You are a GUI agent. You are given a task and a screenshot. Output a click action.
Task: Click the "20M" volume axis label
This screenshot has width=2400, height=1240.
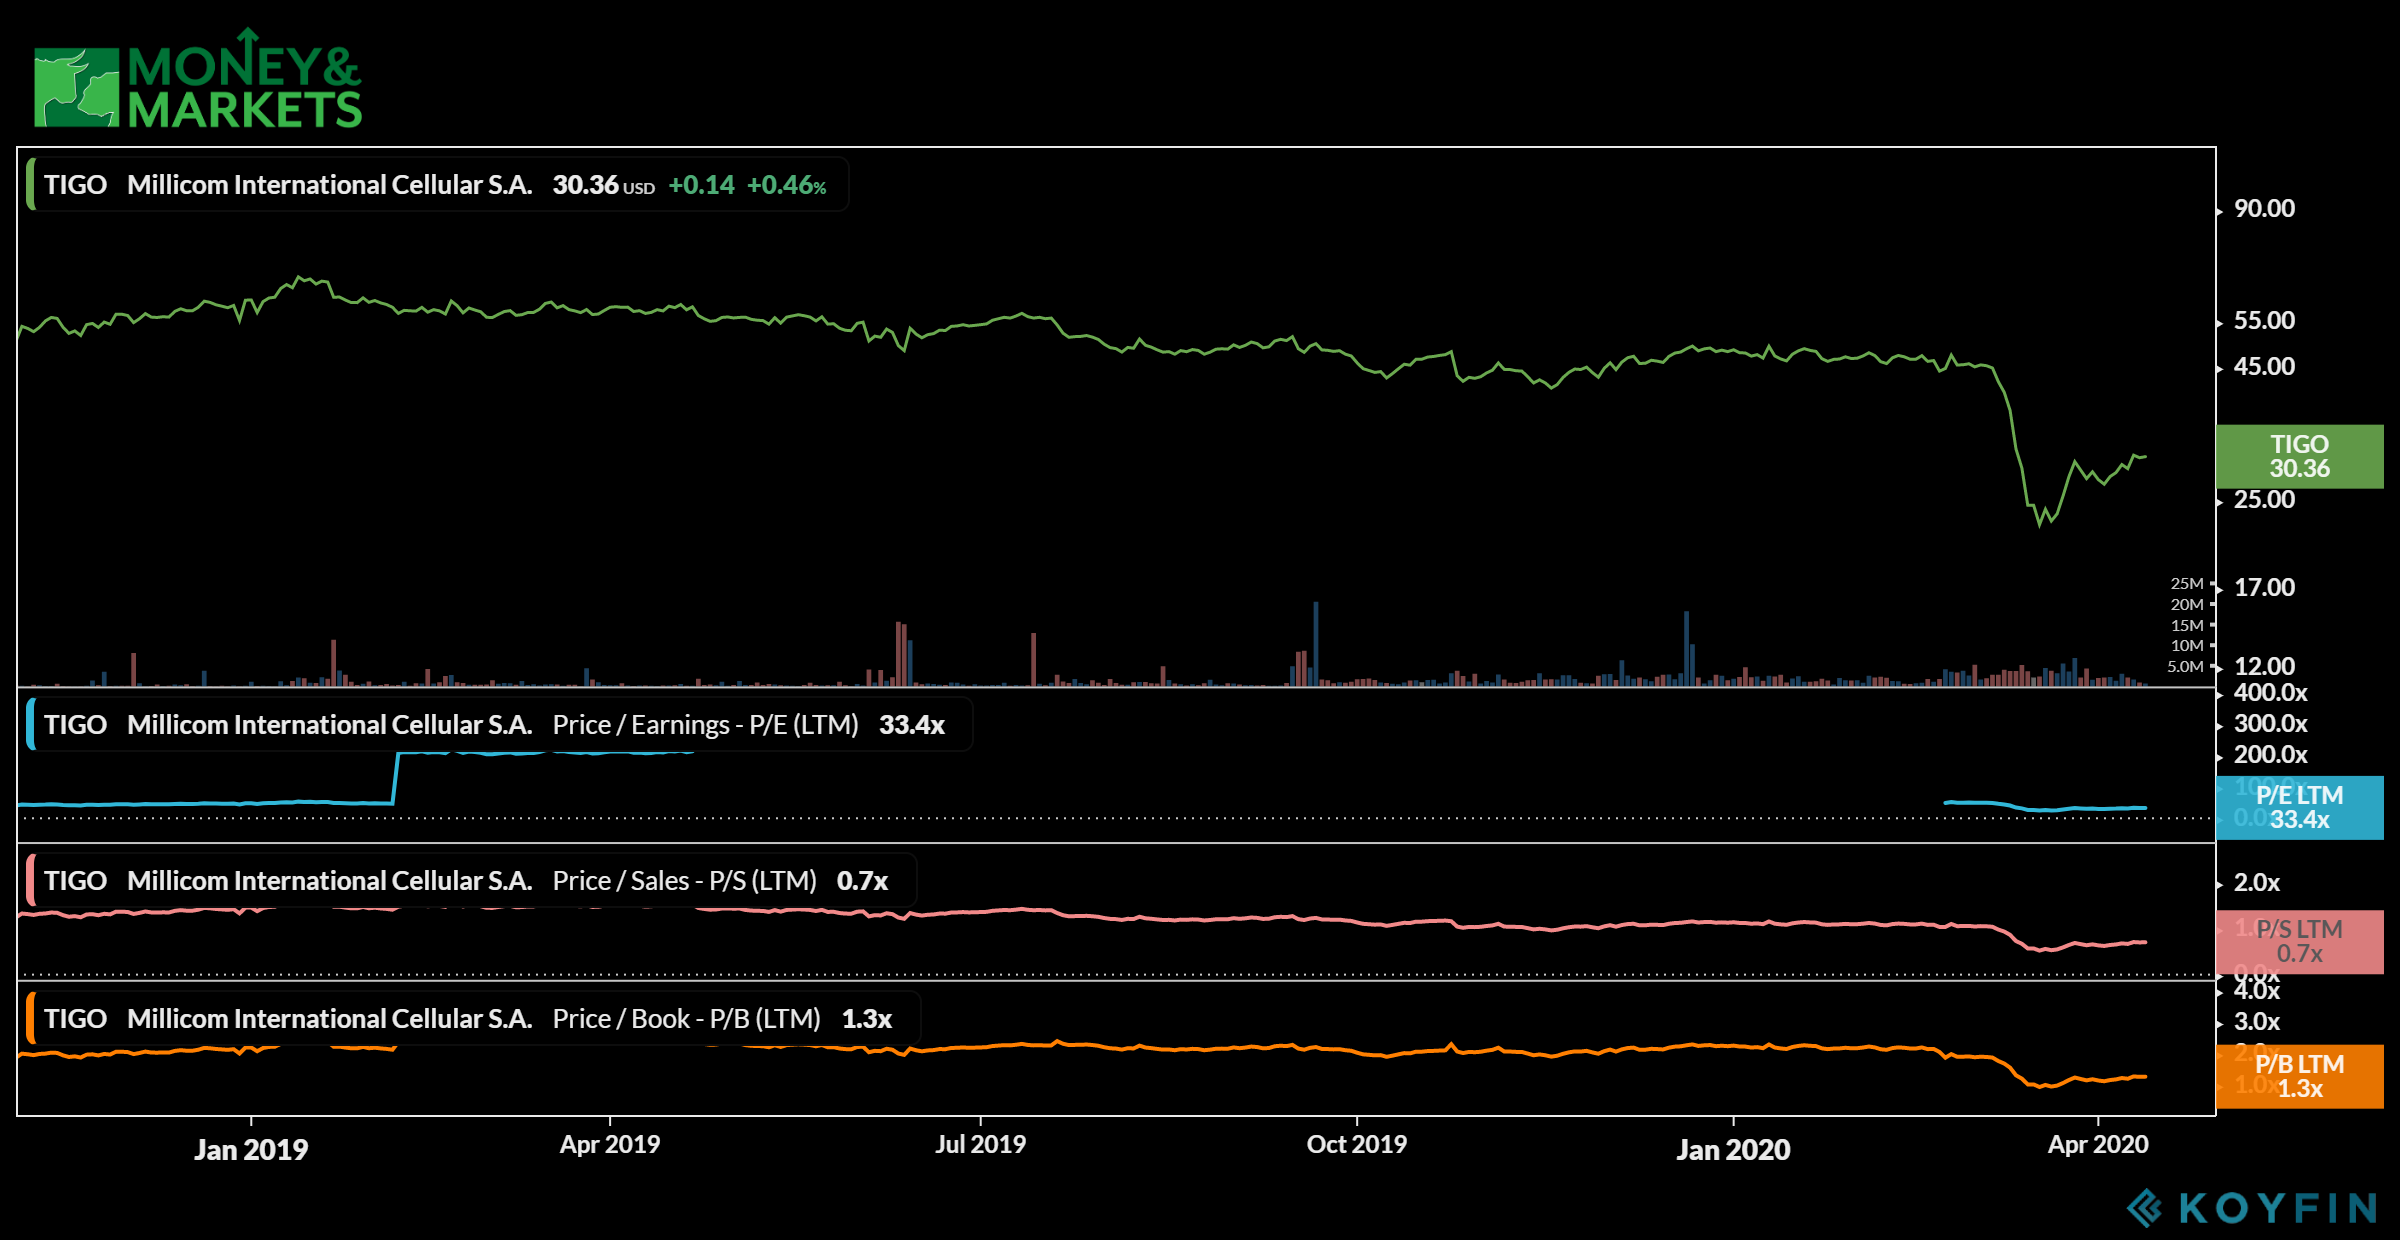click(x=2187, y=604)
